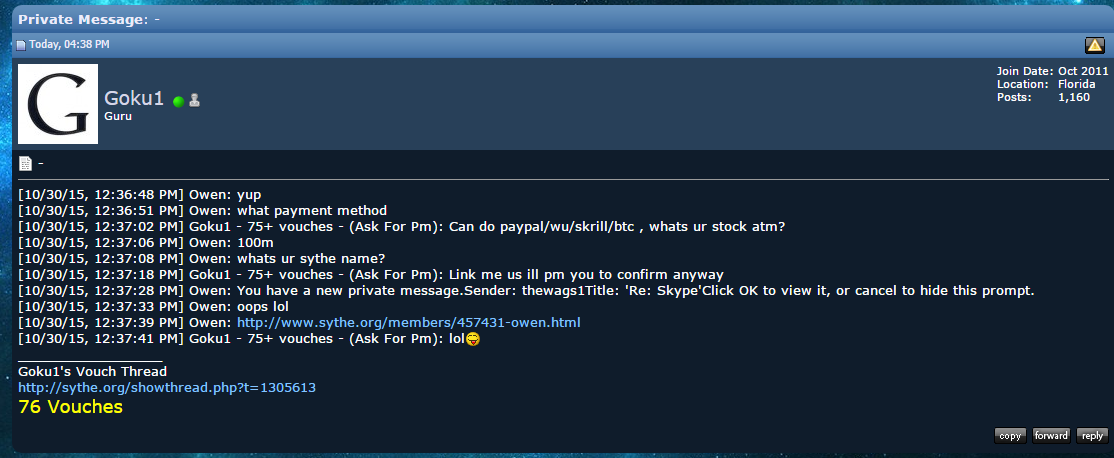Screen dimensions: 1114x458
Task: Click the 'Private Message: -' header title
Action: click(x=89, y=19)
